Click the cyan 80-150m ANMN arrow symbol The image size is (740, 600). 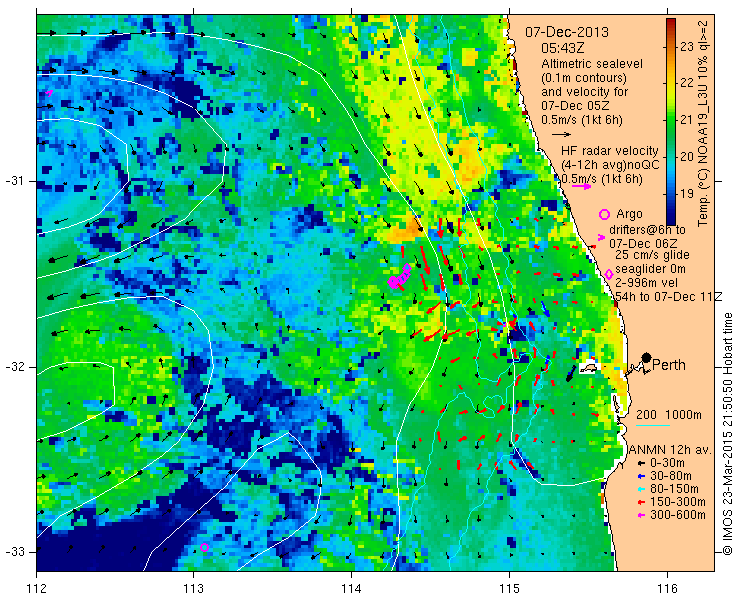click(640, 490)
